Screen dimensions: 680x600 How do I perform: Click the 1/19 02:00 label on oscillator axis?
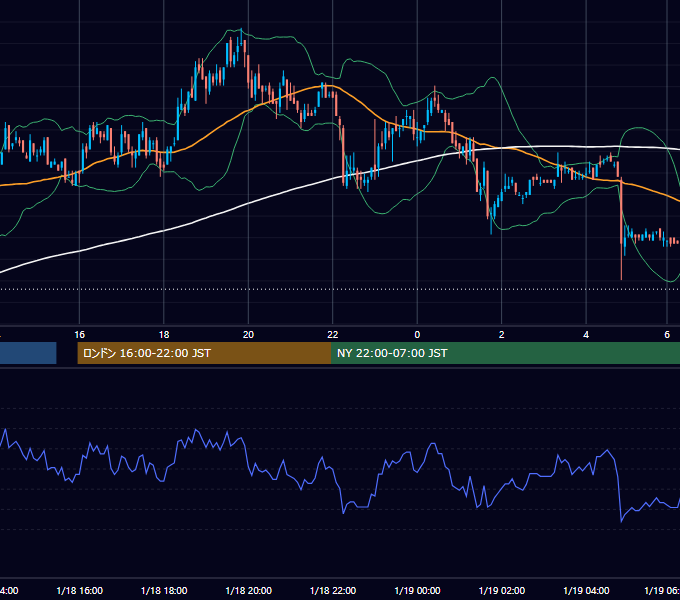pos(502,591)
